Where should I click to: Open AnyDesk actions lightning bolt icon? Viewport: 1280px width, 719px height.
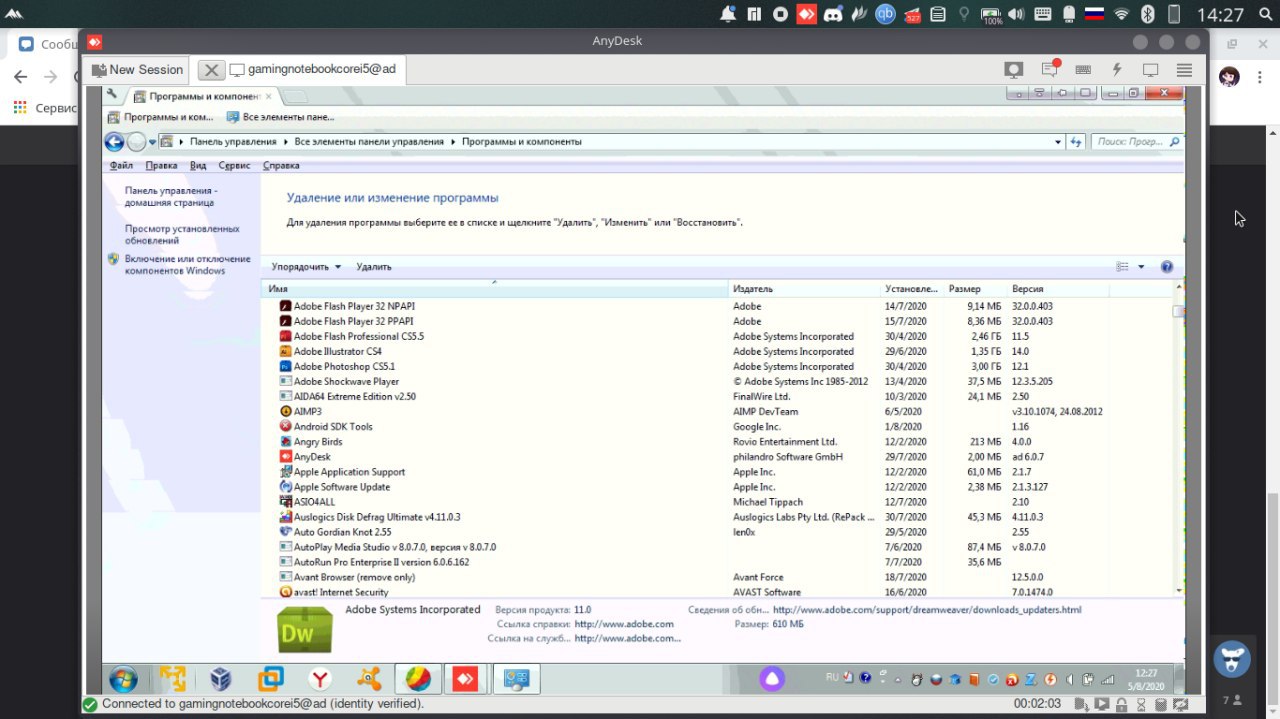(1117, 69)
